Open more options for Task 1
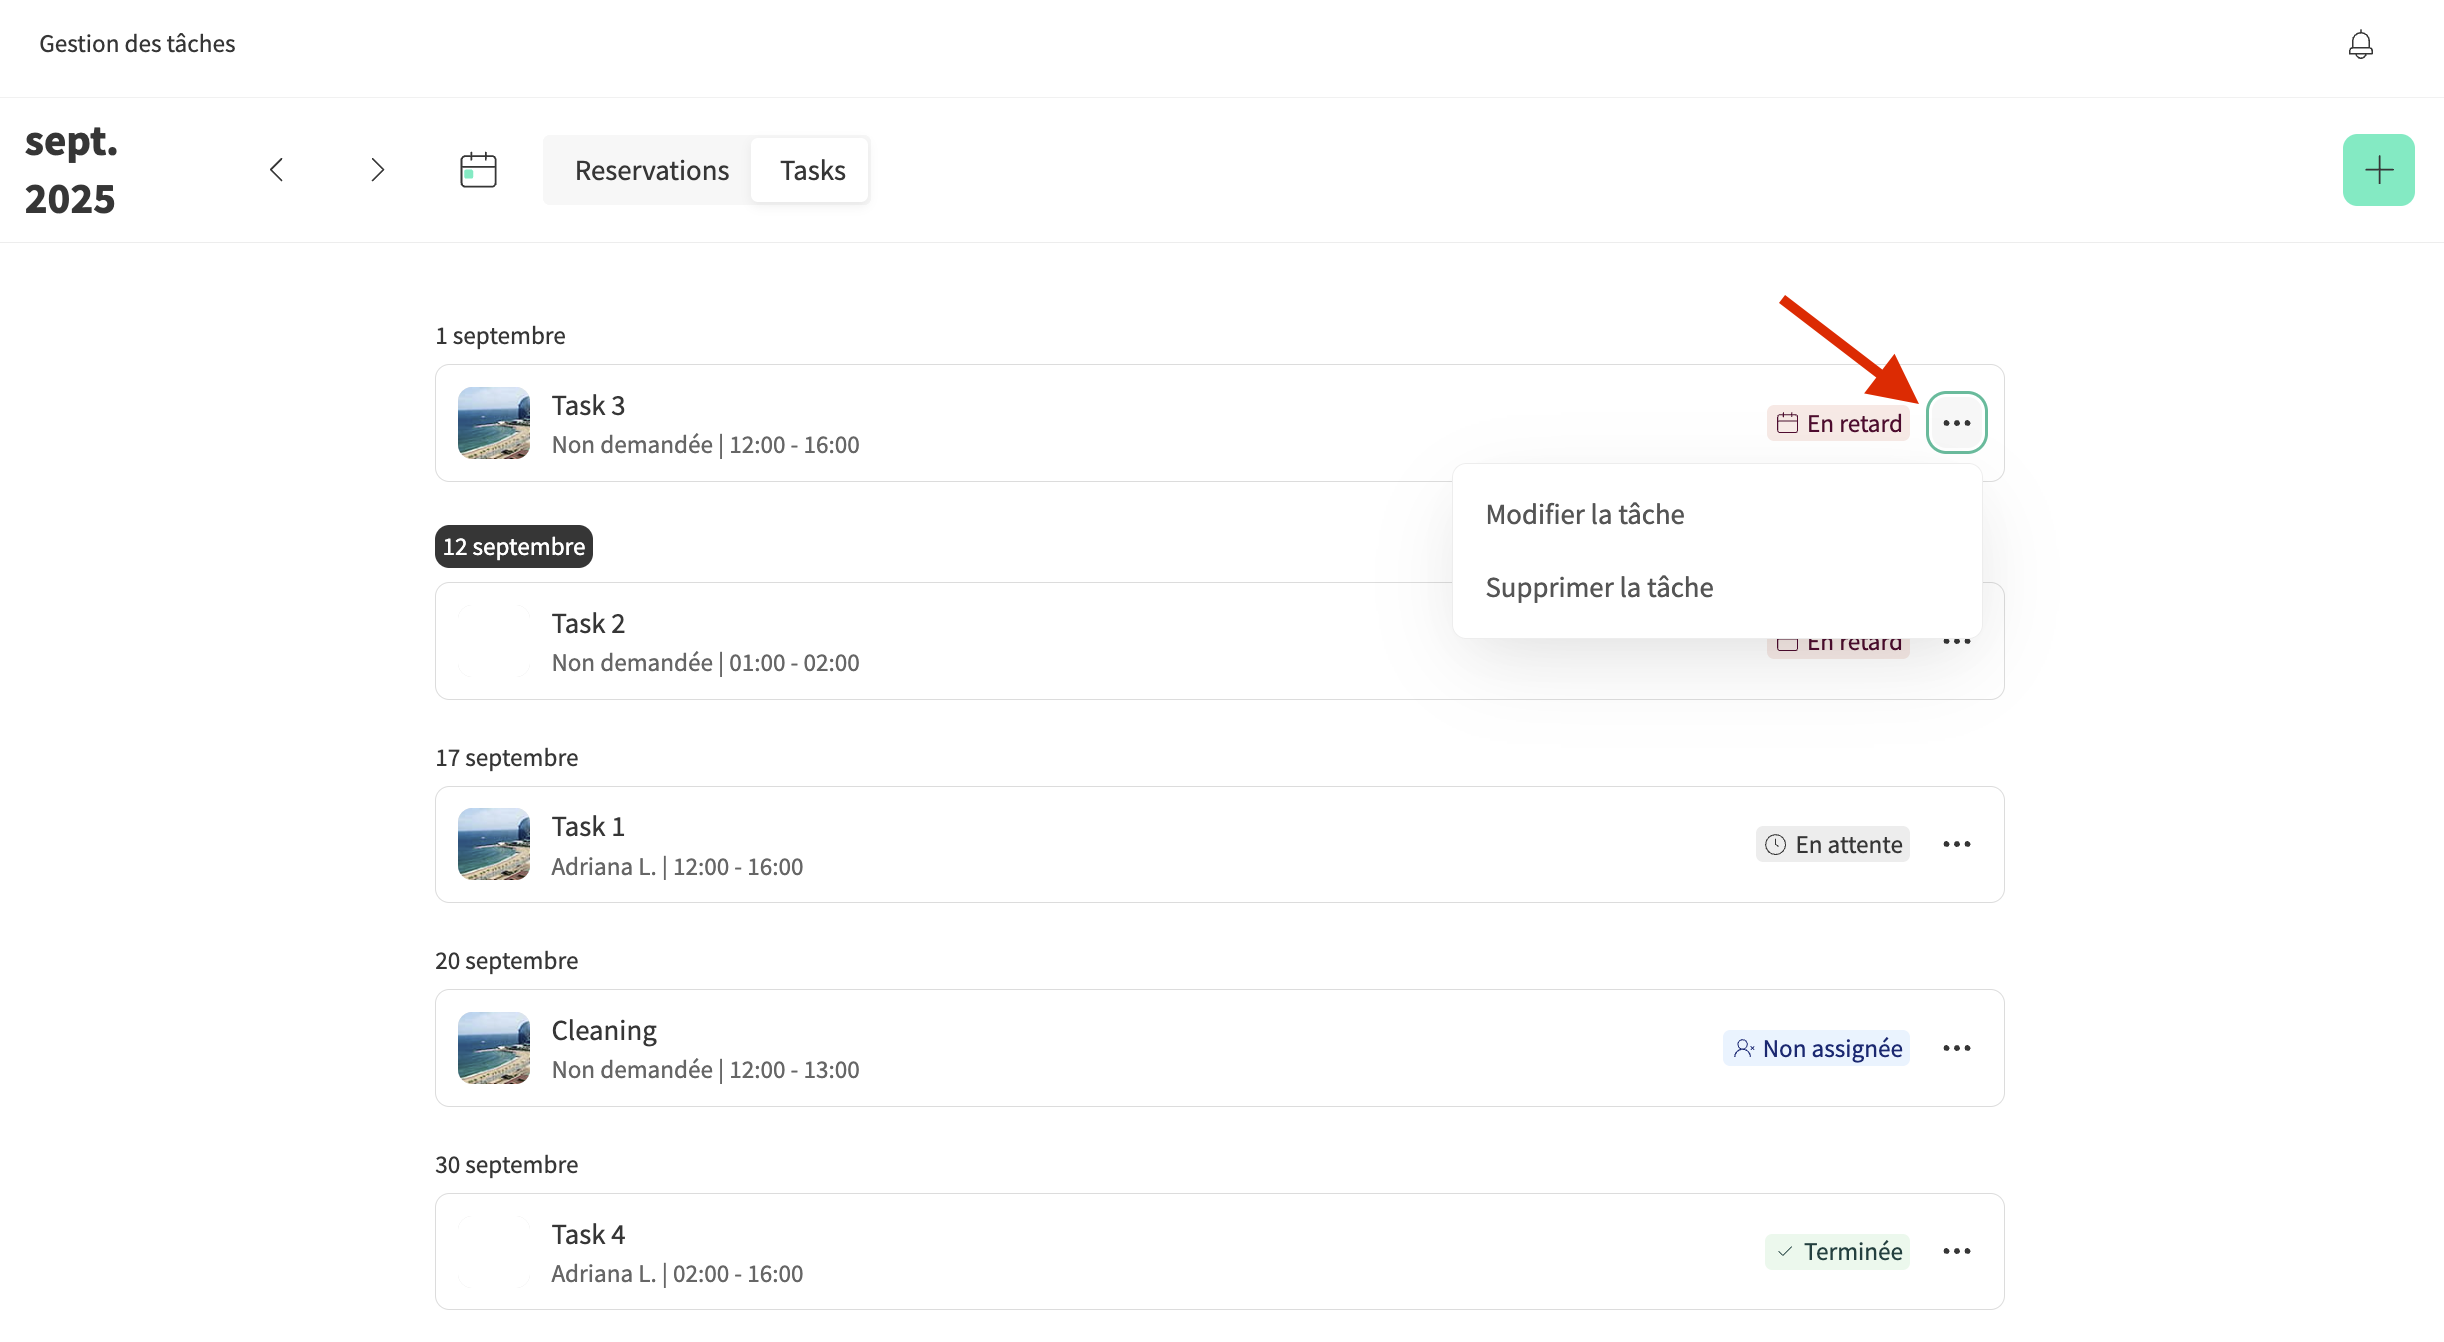Viewport: 2444px width, 1342px height. (1956, 845)
